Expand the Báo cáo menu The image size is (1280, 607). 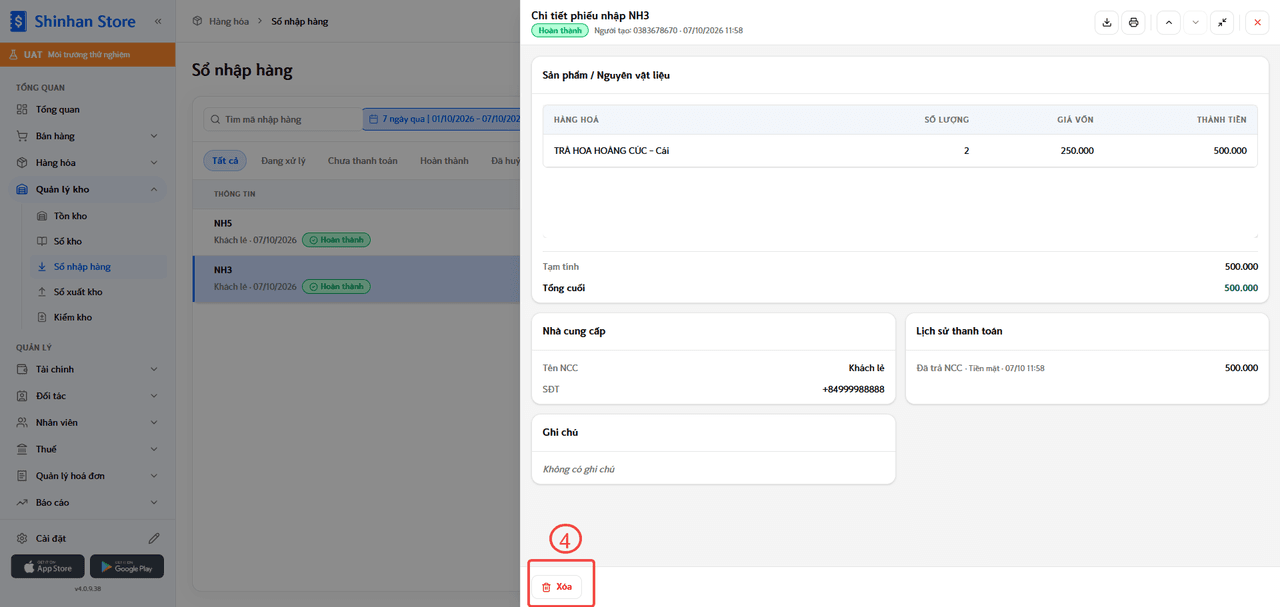[87, 502]
